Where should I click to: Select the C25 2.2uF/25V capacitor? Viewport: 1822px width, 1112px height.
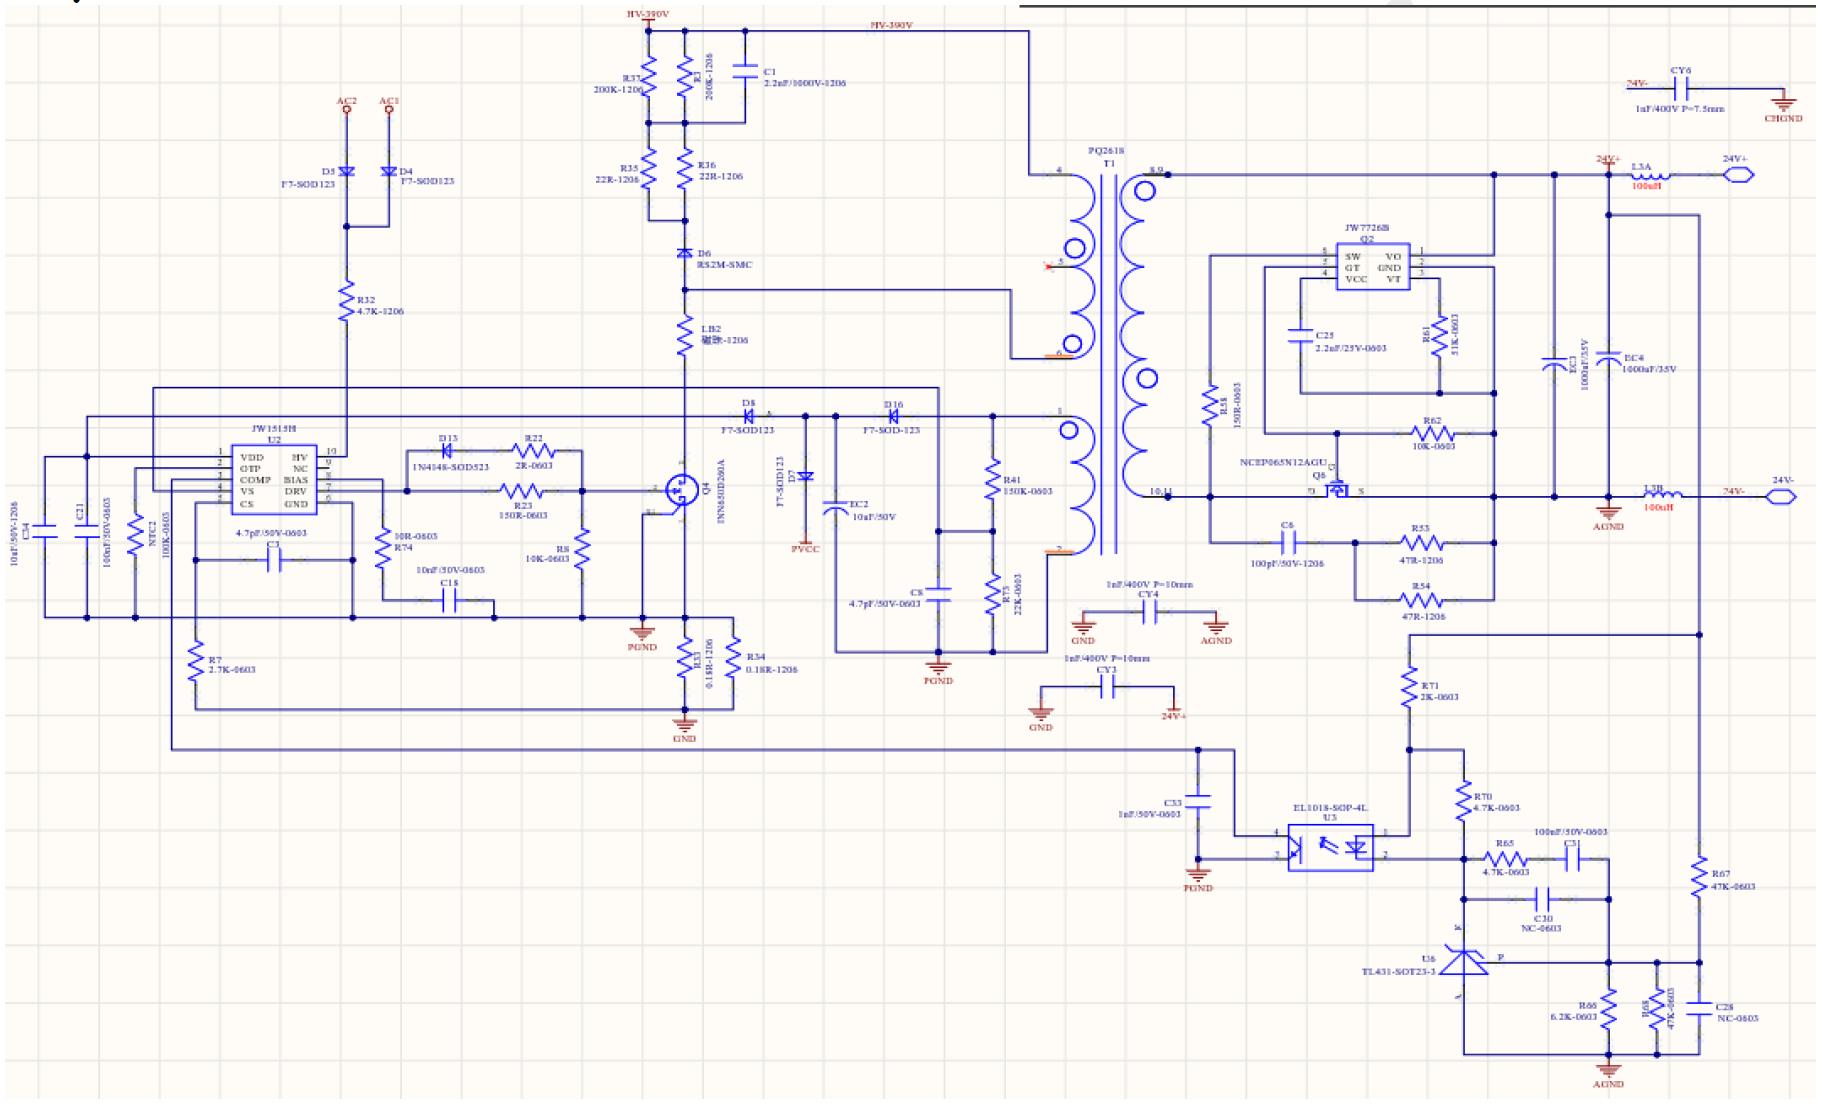click(1300, 336)
